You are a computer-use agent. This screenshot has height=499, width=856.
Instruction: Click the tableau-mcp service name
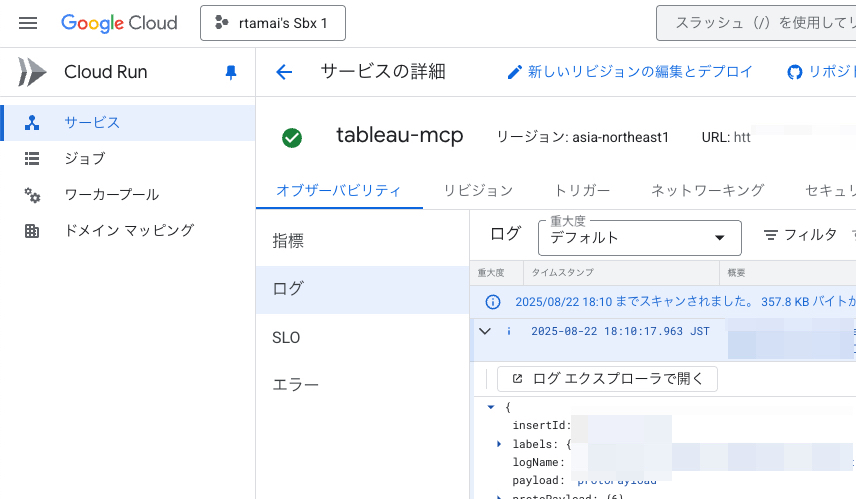(400, 135)
